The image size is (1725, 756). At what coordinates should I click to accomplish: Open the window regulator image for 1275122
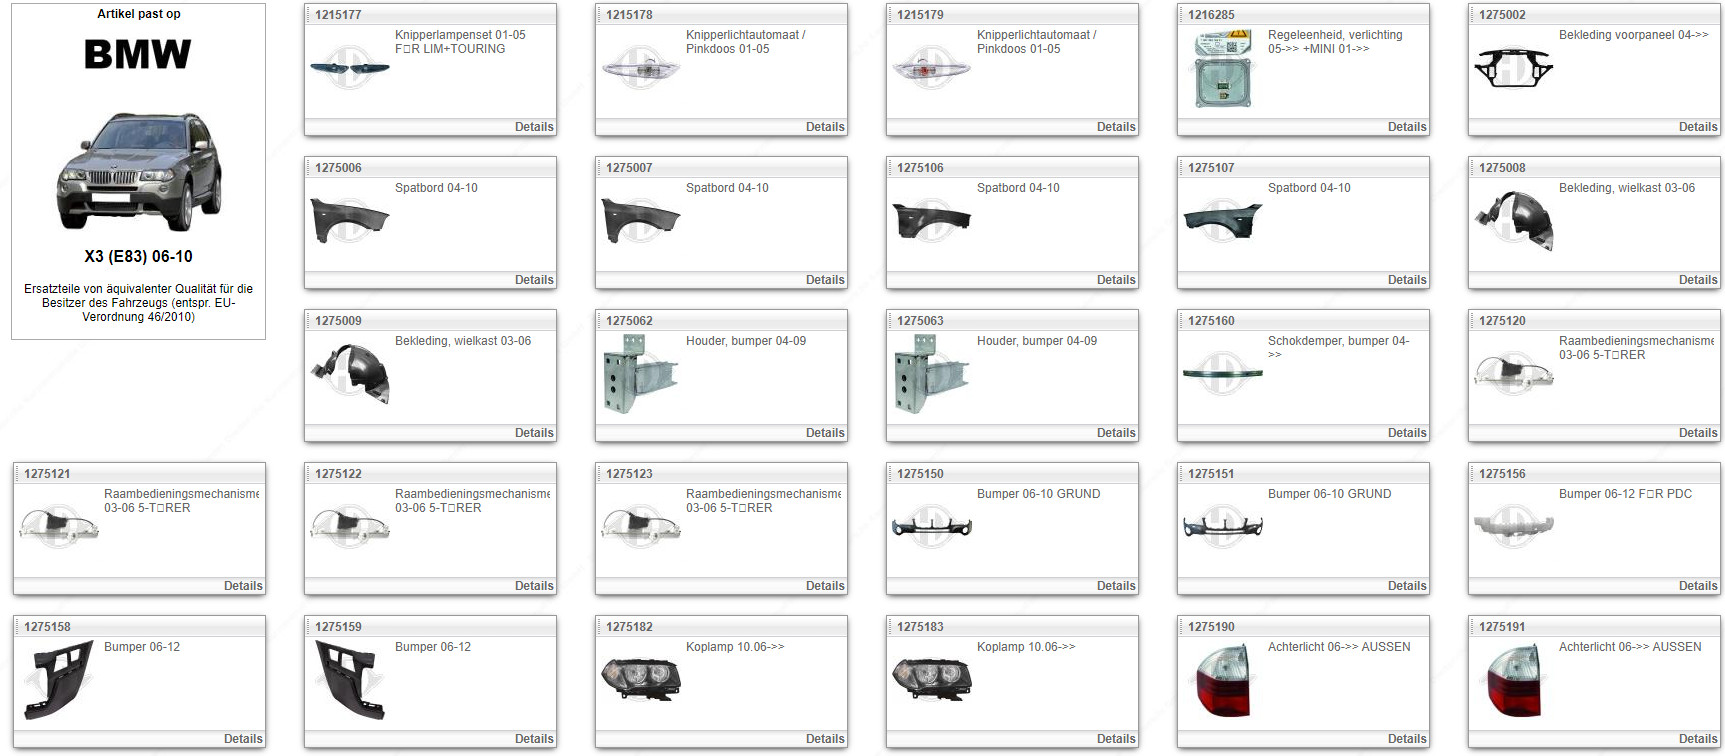(349, 527)
